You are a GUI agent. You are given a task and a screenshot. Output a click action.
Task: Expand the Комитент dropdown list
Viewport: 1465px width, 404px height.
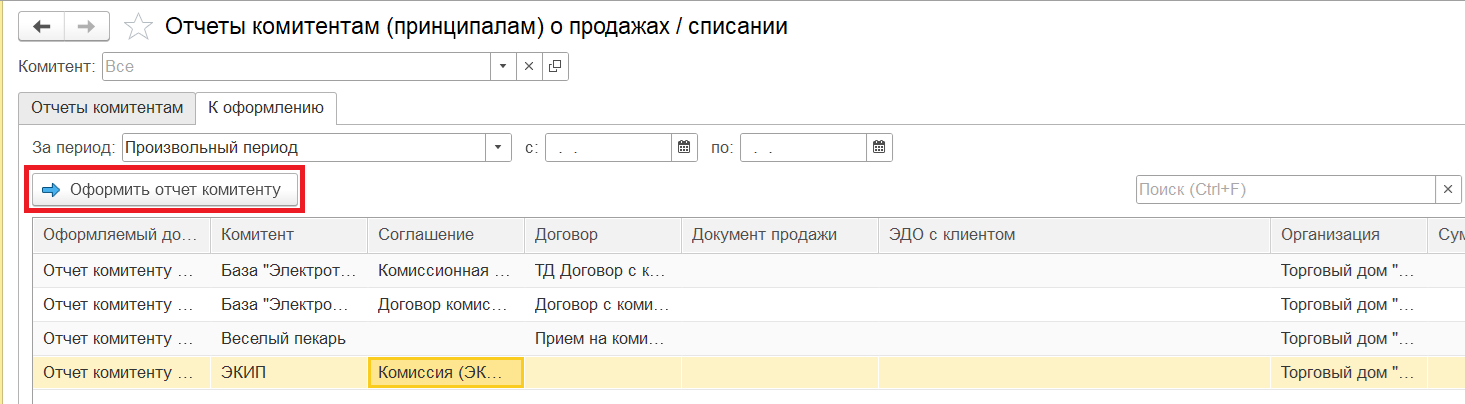point(505,67)
